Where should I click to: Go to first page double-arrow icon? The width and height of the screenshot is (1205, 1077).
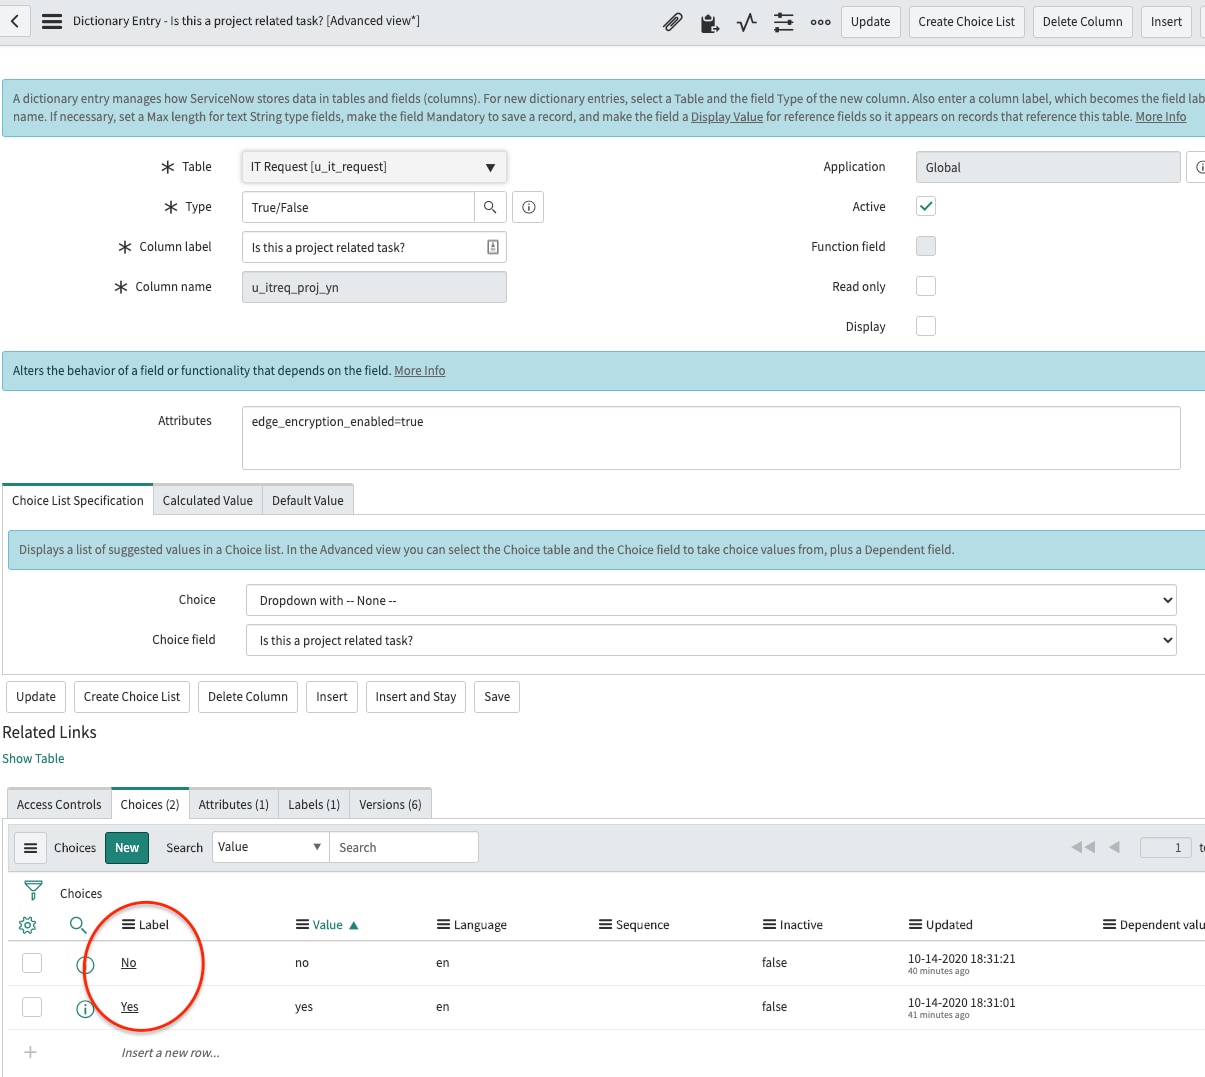coord(1083,847)
